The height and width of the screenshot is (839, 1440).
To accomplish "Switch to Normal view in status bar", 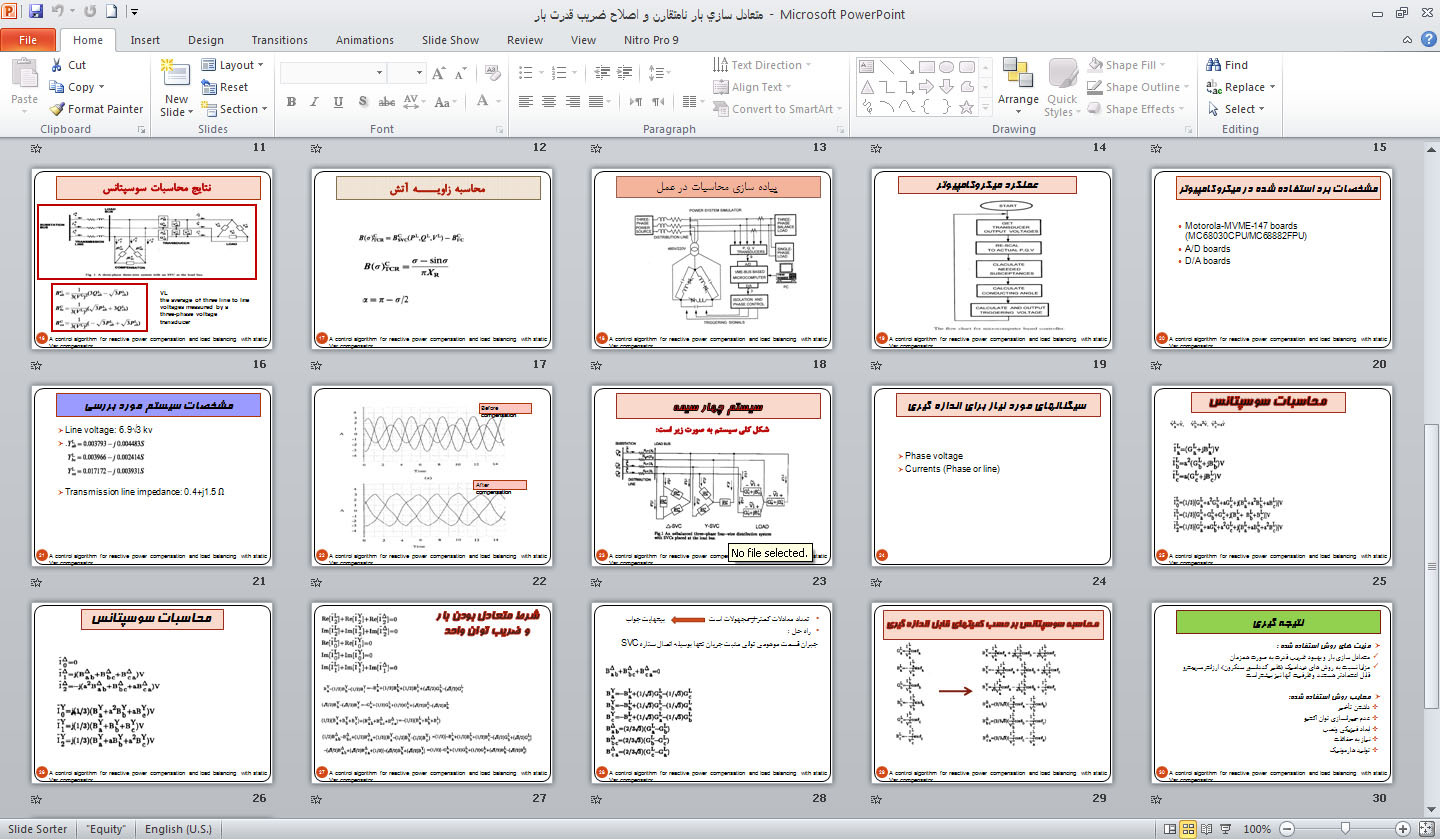I will click(1168, 828).
